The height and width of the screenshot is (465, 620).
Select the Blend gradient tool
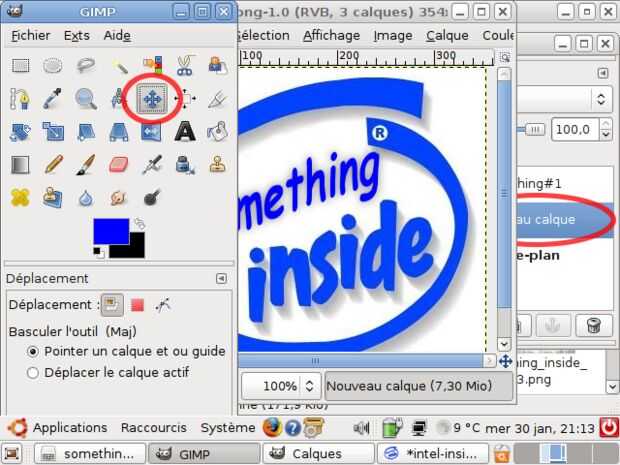20,165
